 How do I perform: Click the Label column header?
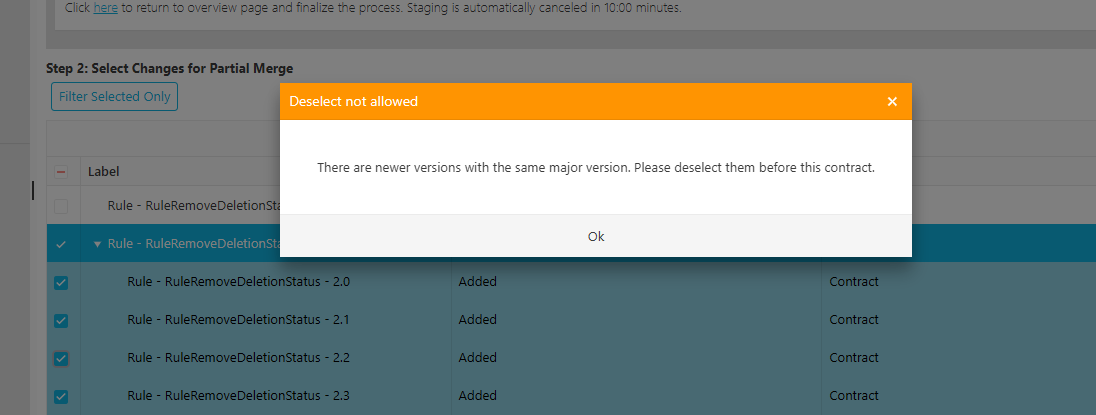(x=104, y=172)
